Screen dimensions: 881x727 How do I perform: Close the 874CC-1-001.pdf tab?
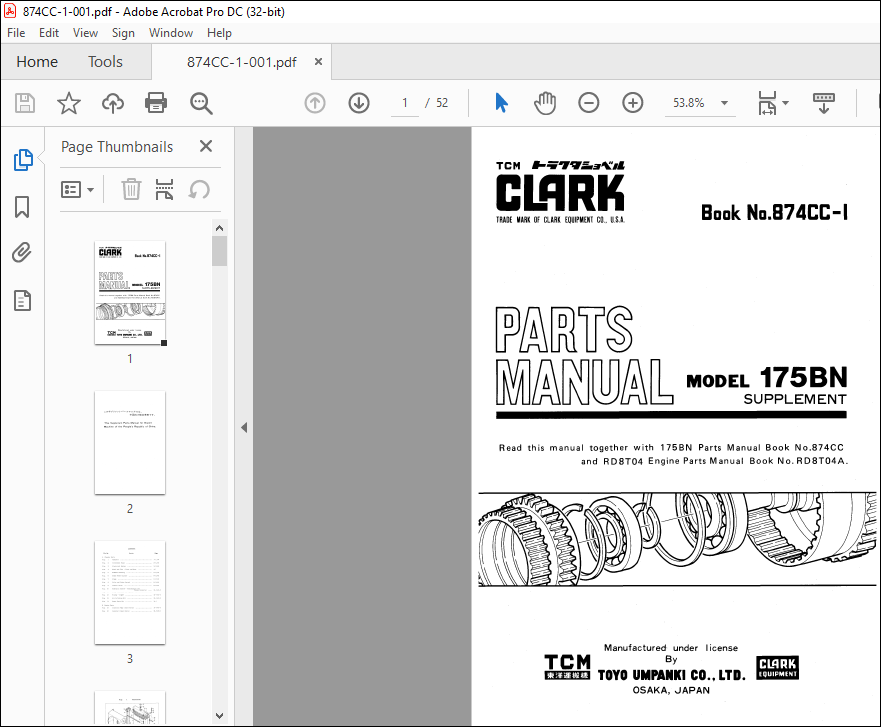[318, 62]
